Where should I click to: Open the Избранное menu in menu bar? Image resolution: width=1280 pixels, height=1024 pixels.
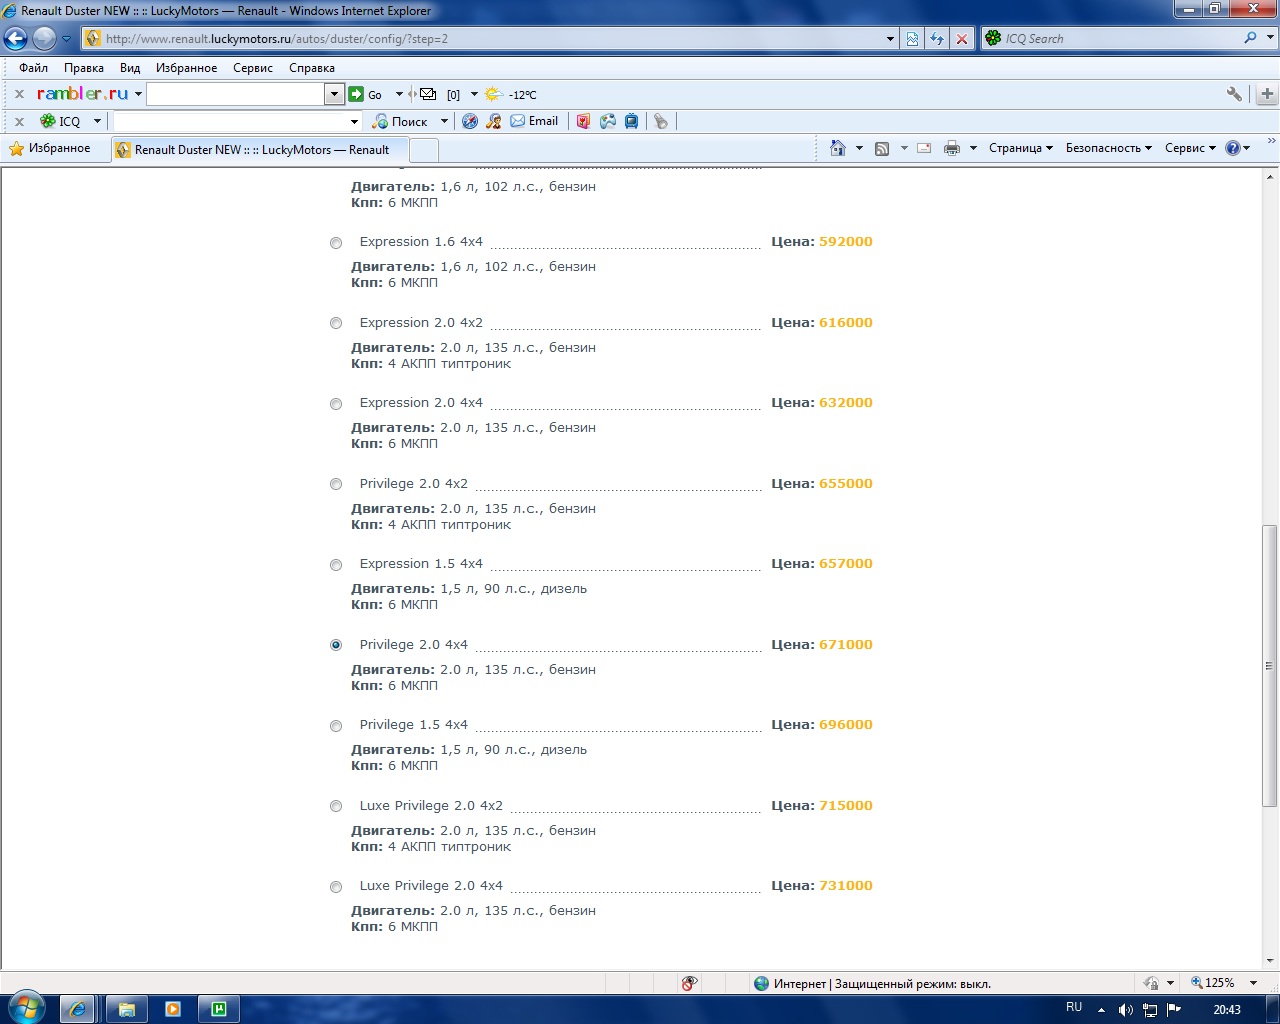(186, 68)
